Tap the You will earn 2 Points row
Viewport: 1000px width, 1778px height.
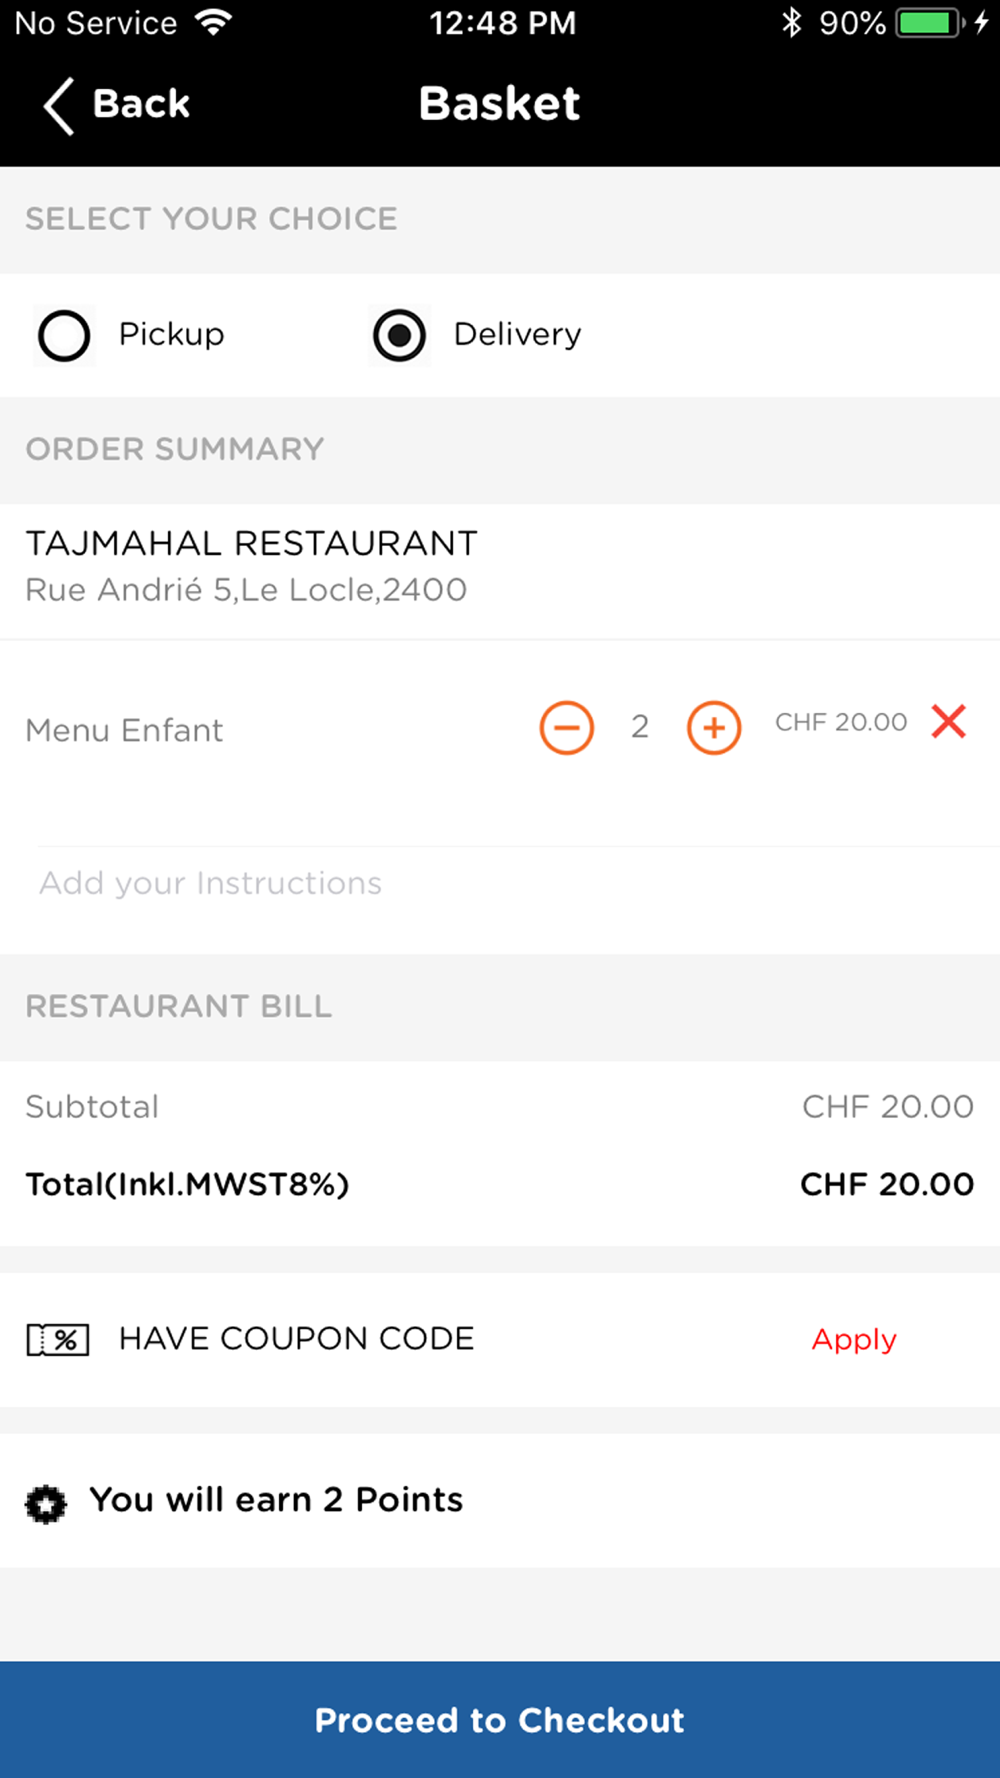(x=500, y=1500)
